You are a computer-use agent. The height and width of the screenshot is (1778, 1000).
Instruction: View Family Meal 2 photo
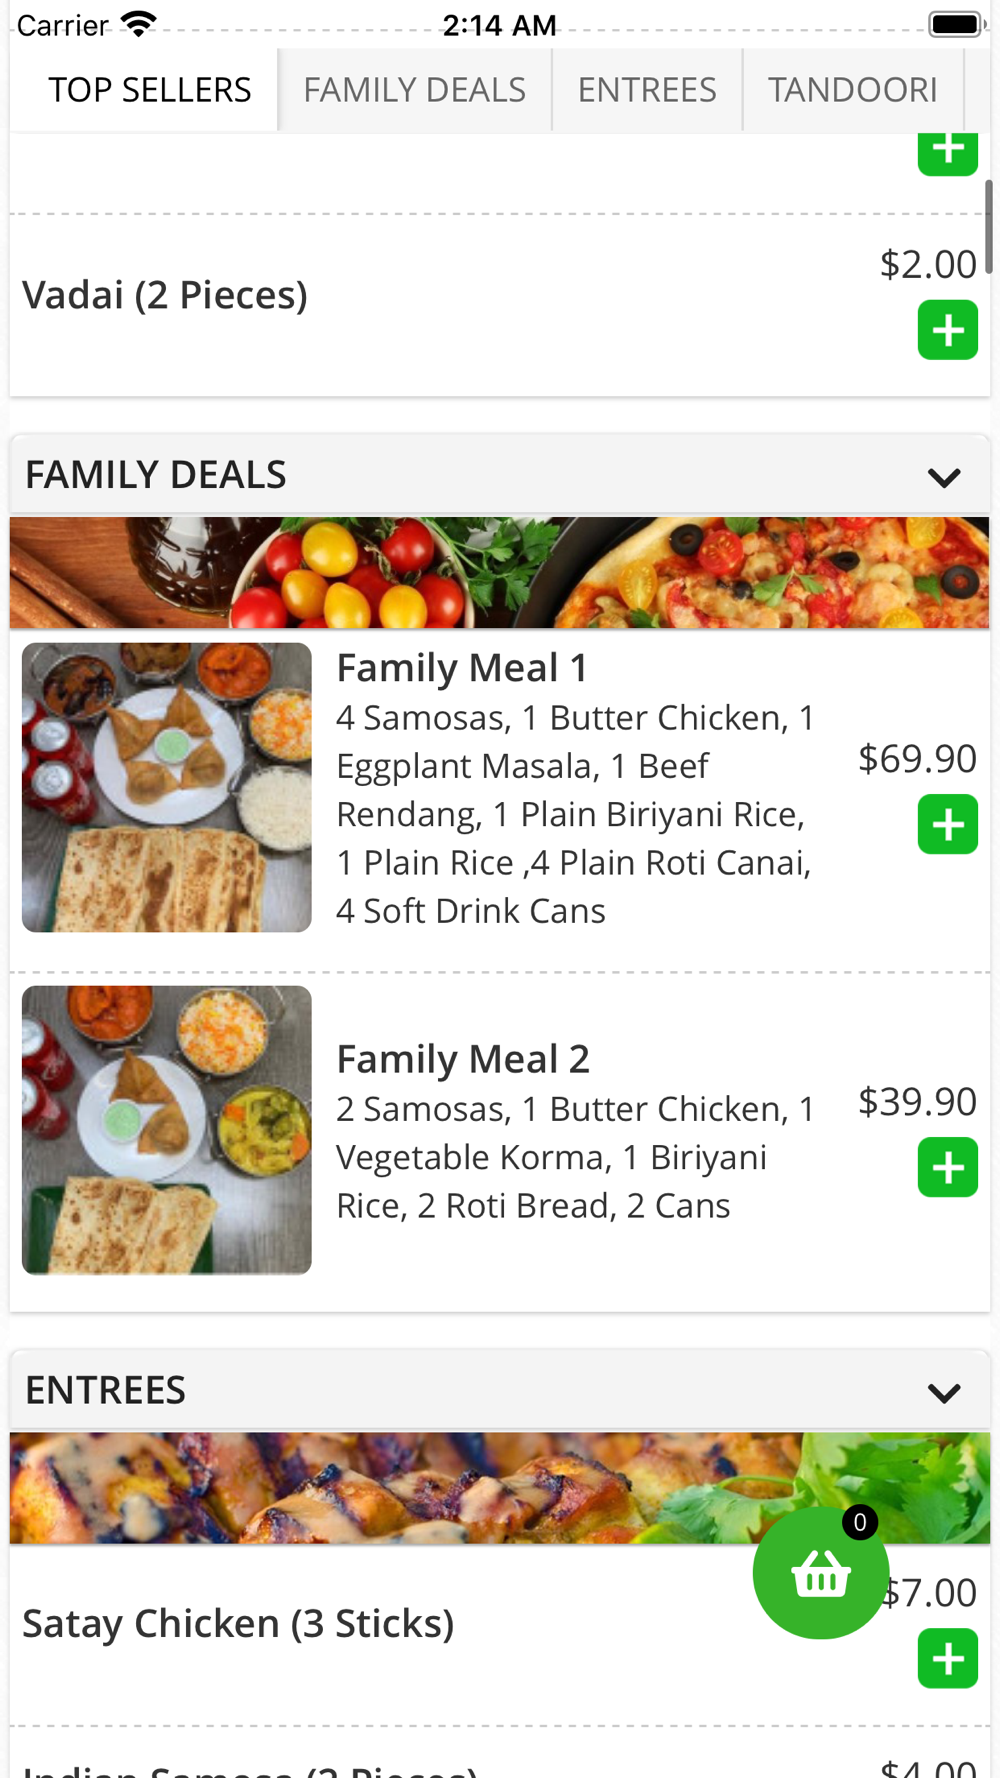[167, 1130]
